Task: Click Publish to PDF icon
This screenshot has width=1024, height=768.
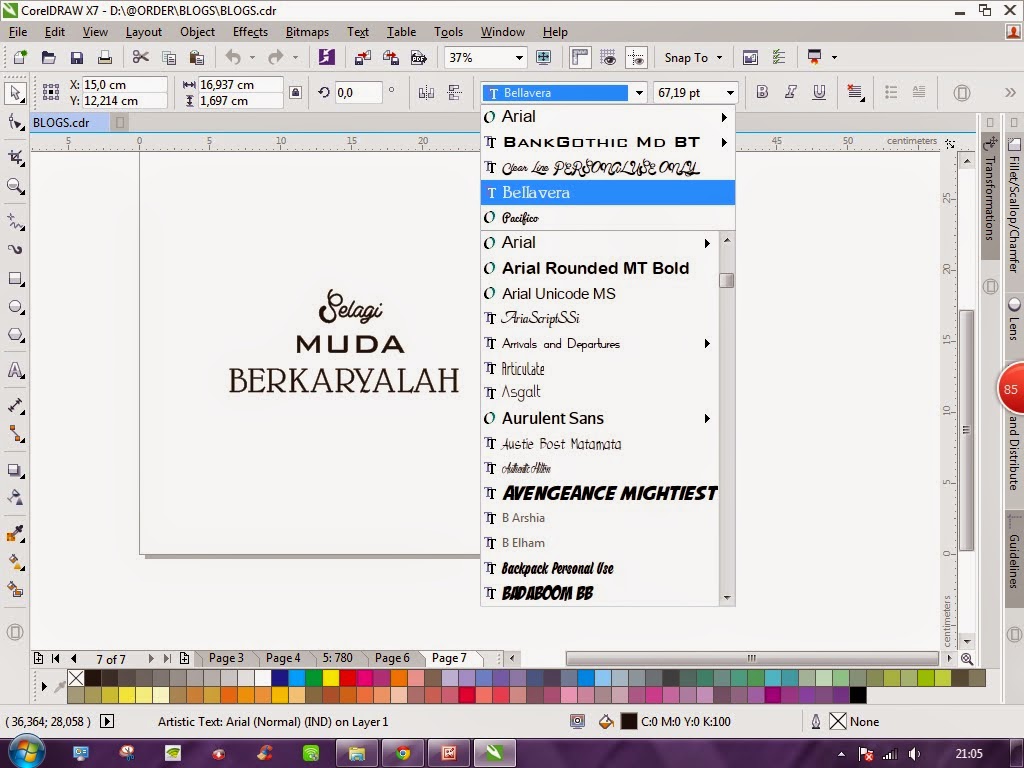Action: click(x=419, y=57)
